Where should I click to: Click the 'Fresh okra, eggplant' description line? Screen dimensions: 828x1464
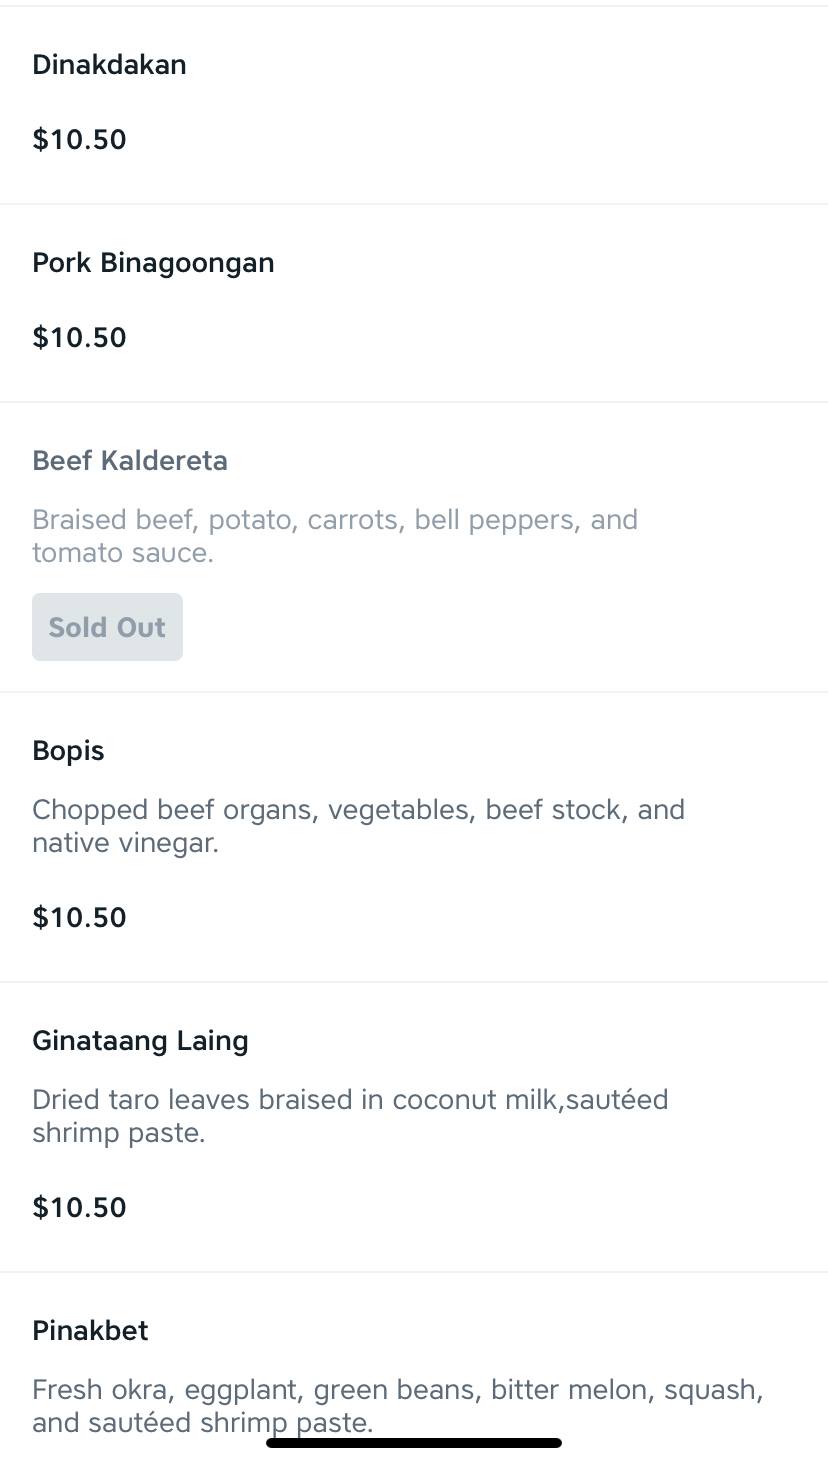pos(397,1390)
